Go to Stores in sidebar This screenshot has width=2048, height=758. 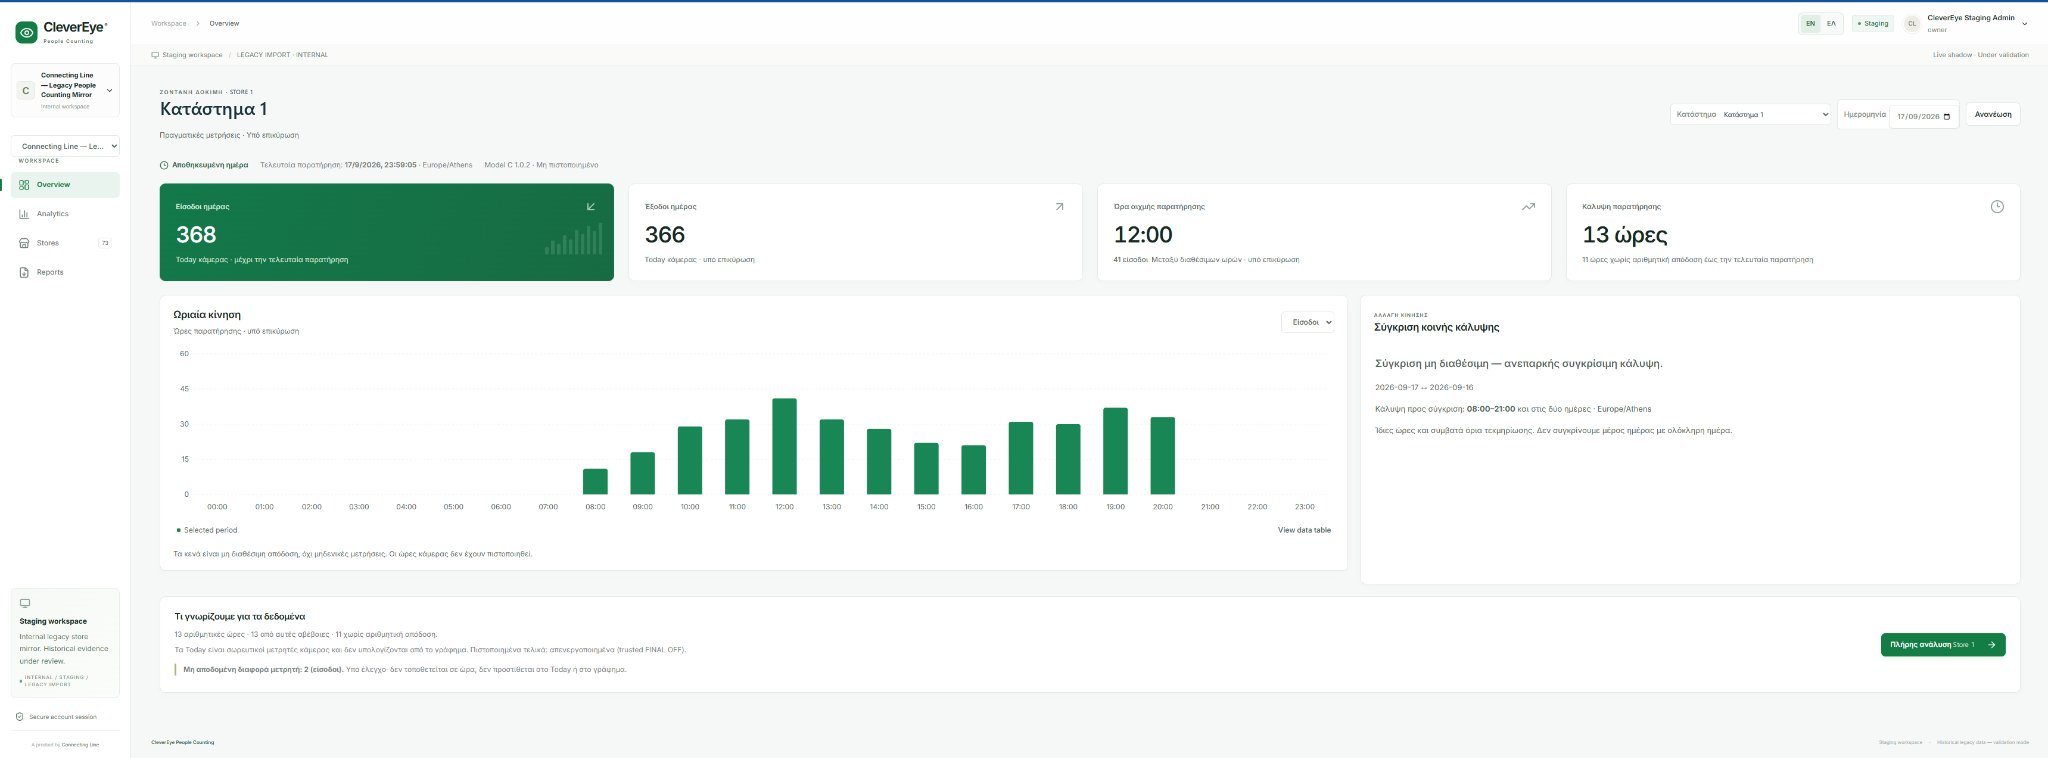pos(65,243)
